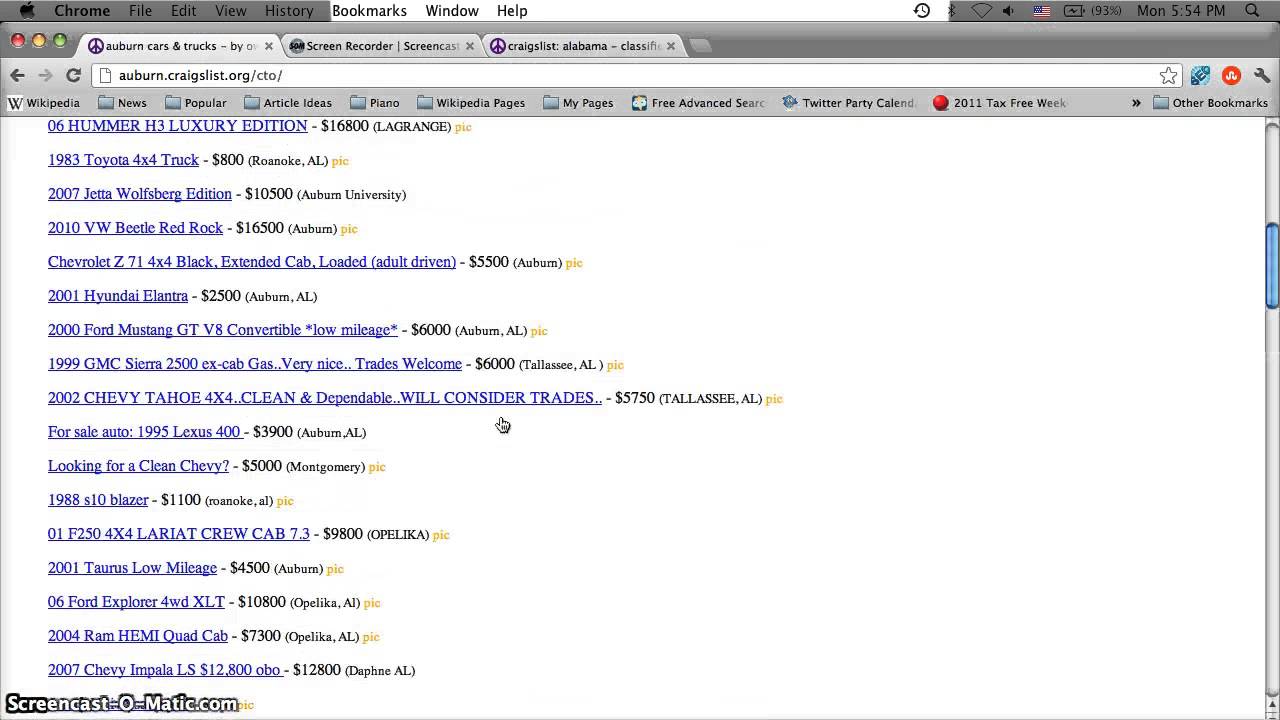Viewport: 1280px width, 720px height.
Task: Open 2007 Jetta Wolfsberg Edition listing
Action: pos(140,194)
